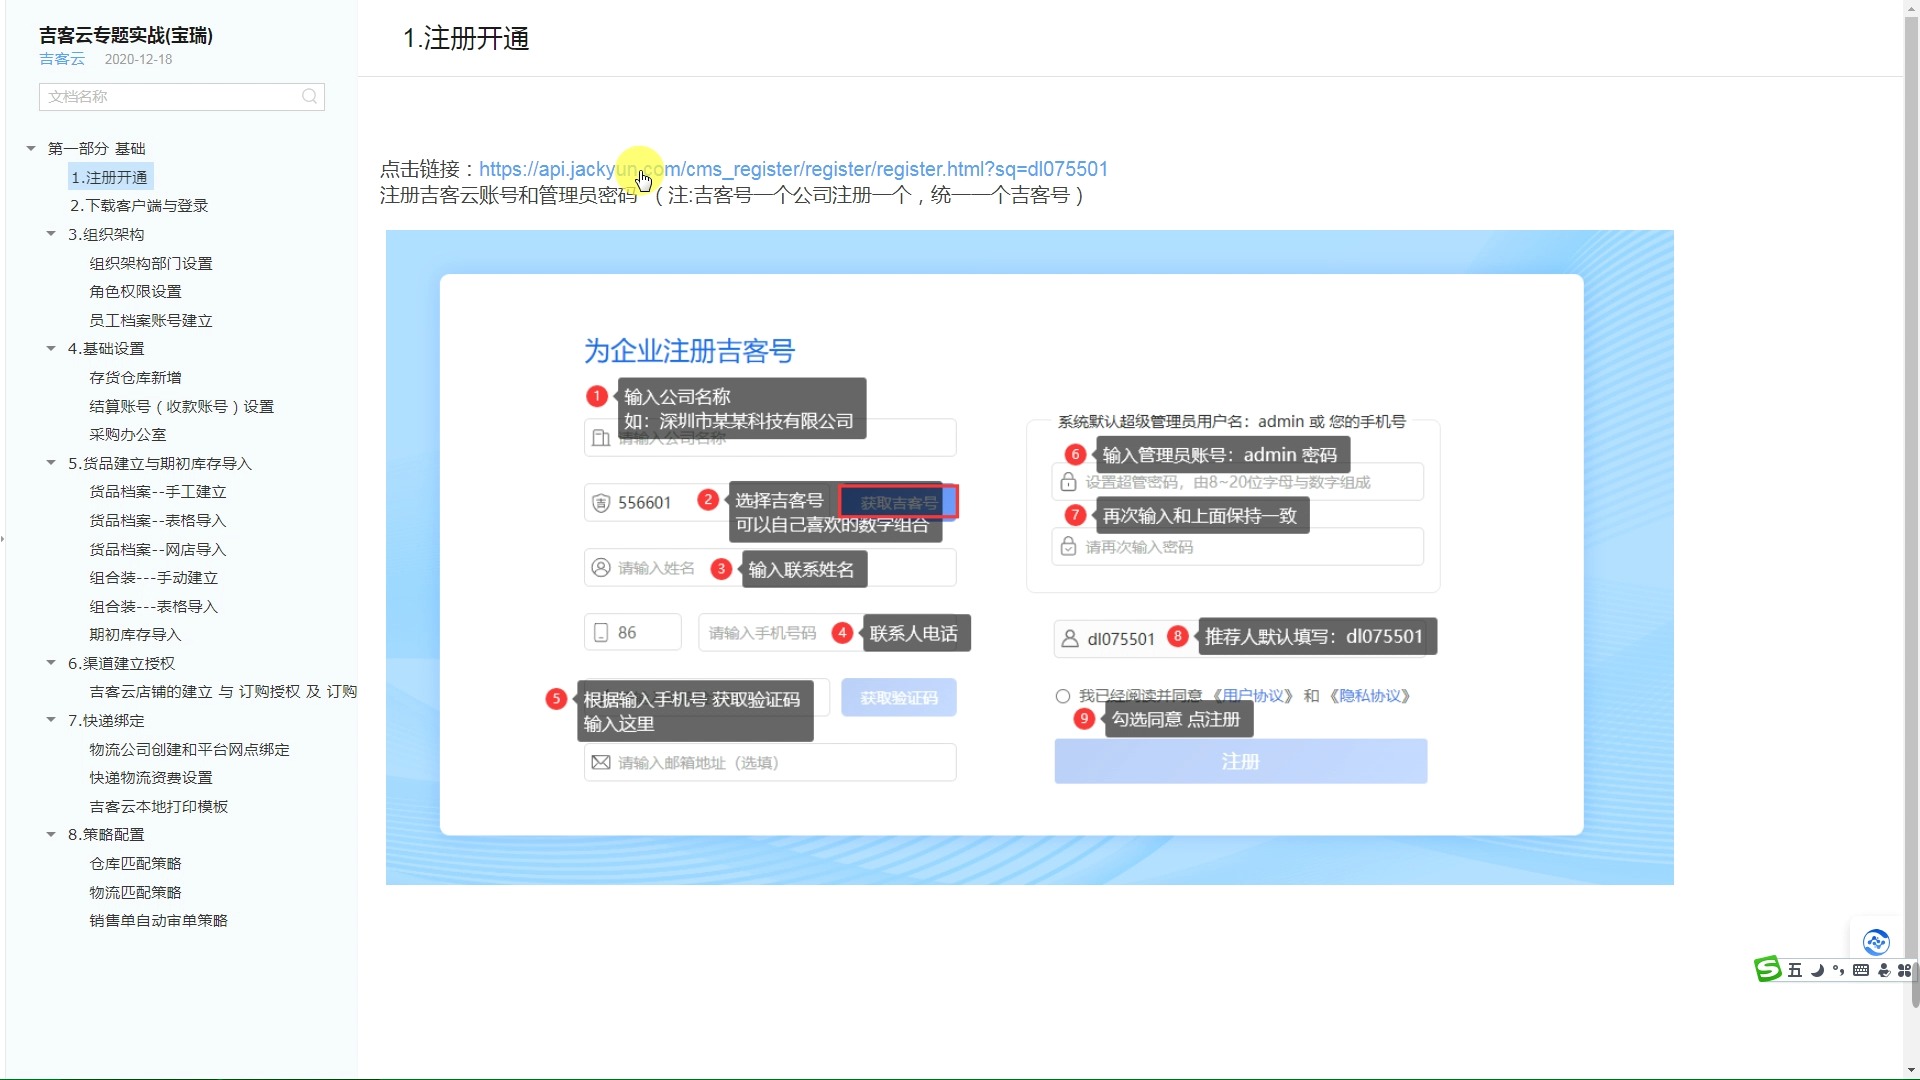Collapse the 6.渠道建立授权 tree arrow
Viewport: 1920px width, 1080px height.
[51, 663]
